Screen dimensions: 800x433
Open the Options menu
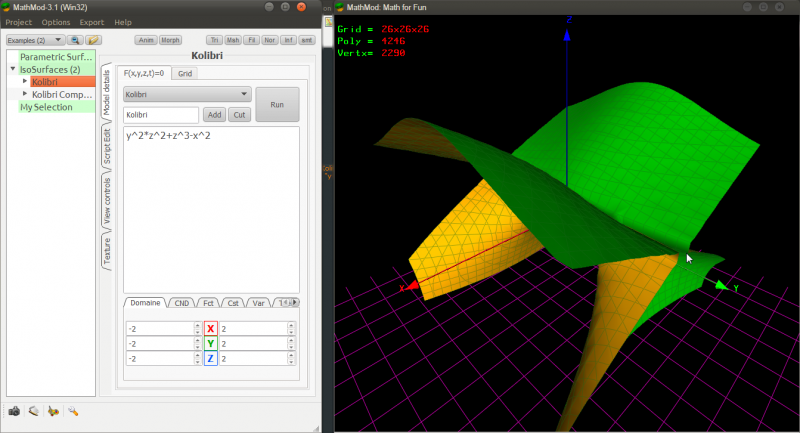56,22
